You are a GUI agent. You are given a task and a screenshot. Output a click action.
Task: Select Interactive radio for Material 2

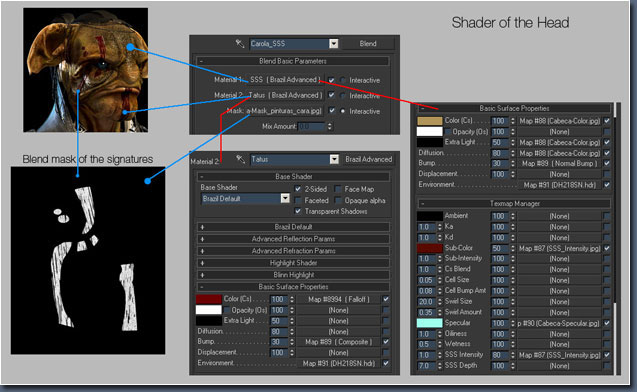coord(343,95)
